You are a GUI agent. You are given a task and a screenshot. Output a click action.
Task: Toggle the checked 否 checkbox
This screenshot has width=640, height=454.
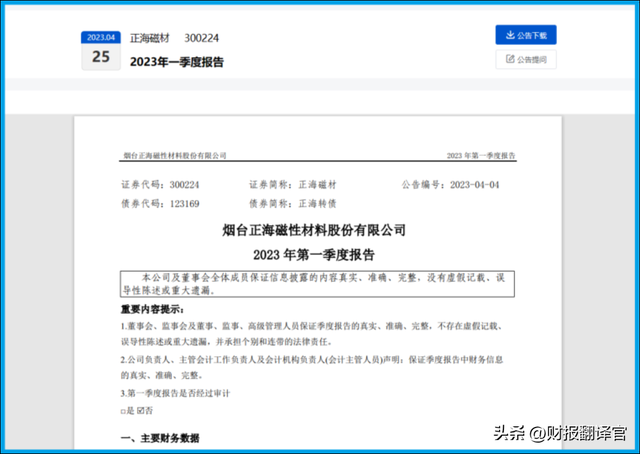[x=140, y=411]
